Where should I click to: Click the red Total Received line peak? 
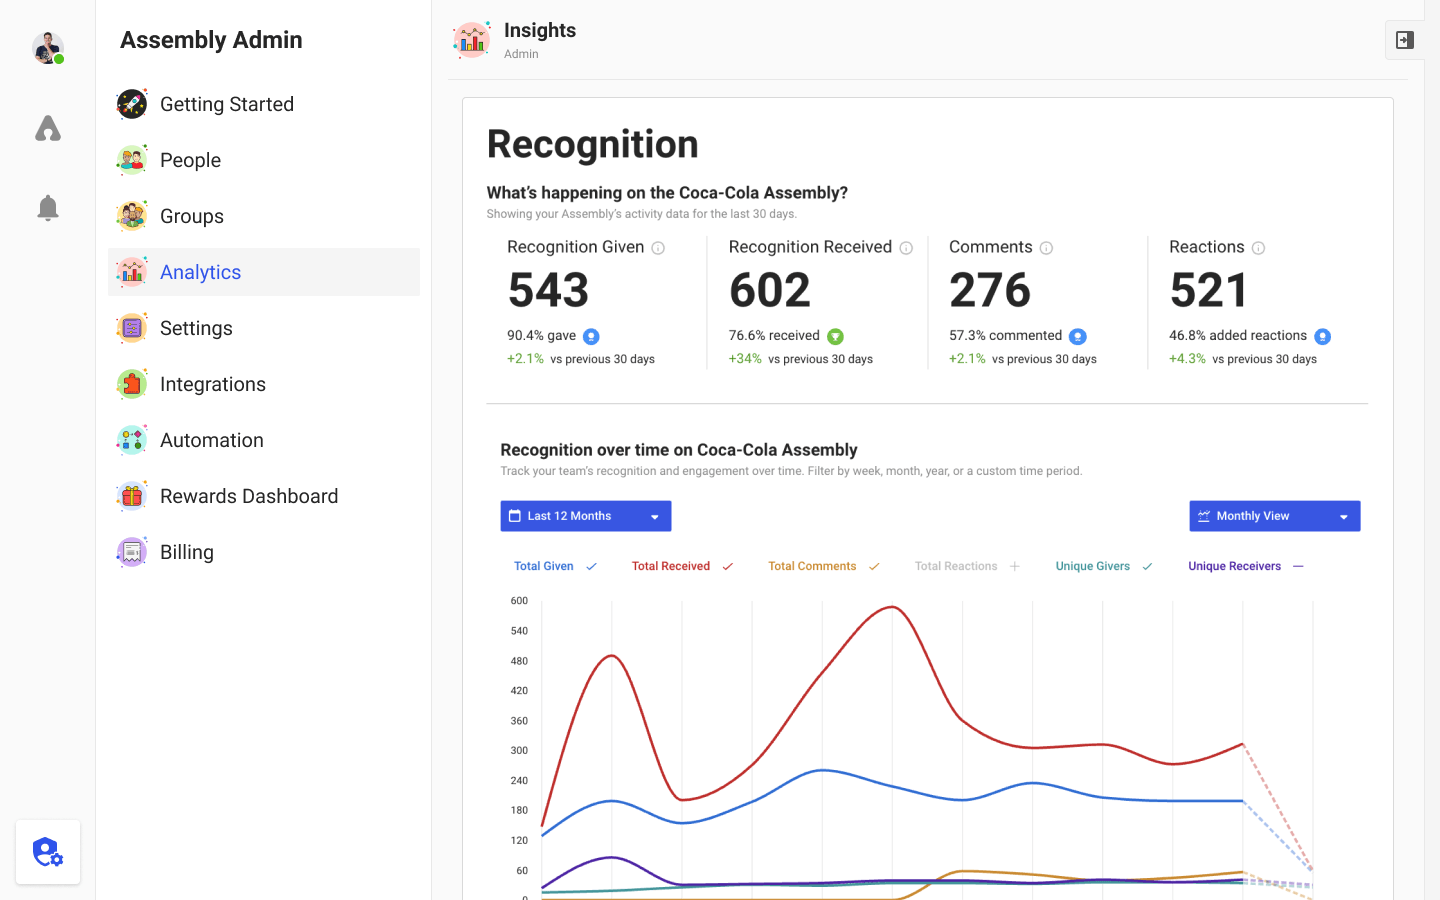click(x=890, y=607)
